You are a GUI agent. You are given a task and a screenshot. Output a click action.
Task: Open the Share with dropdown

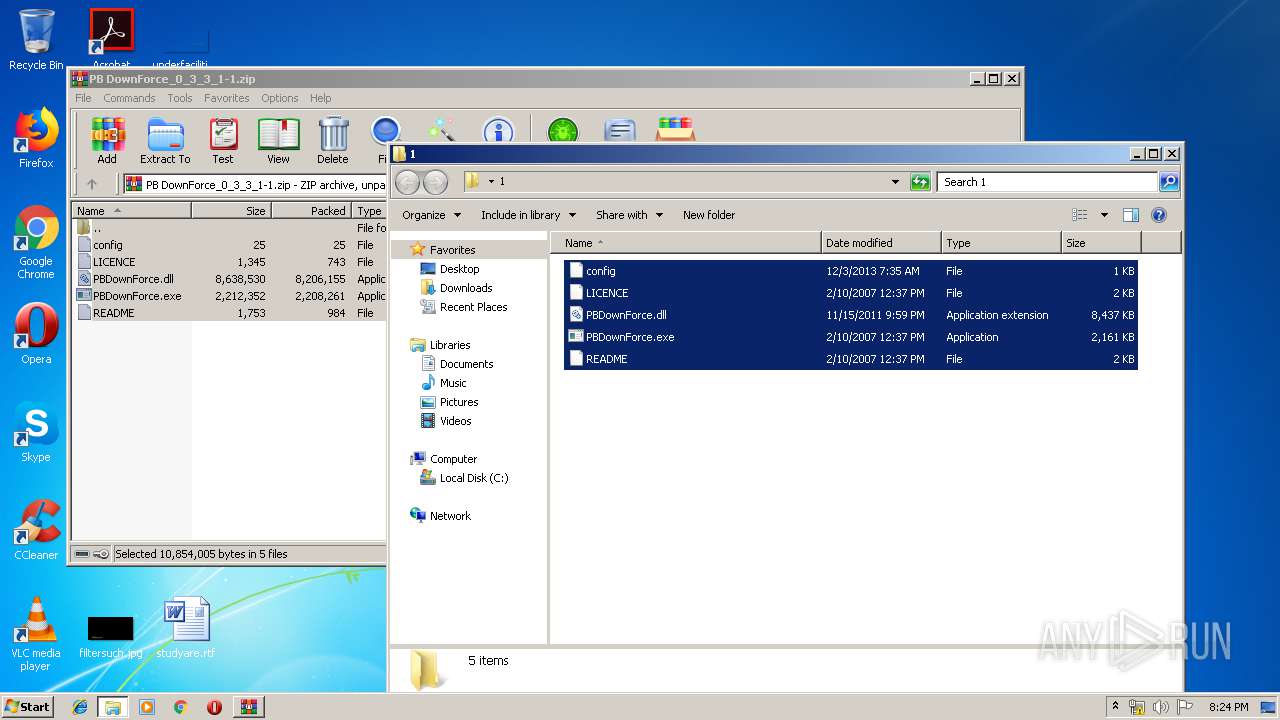pyautogui.click(x=629, y=215)
